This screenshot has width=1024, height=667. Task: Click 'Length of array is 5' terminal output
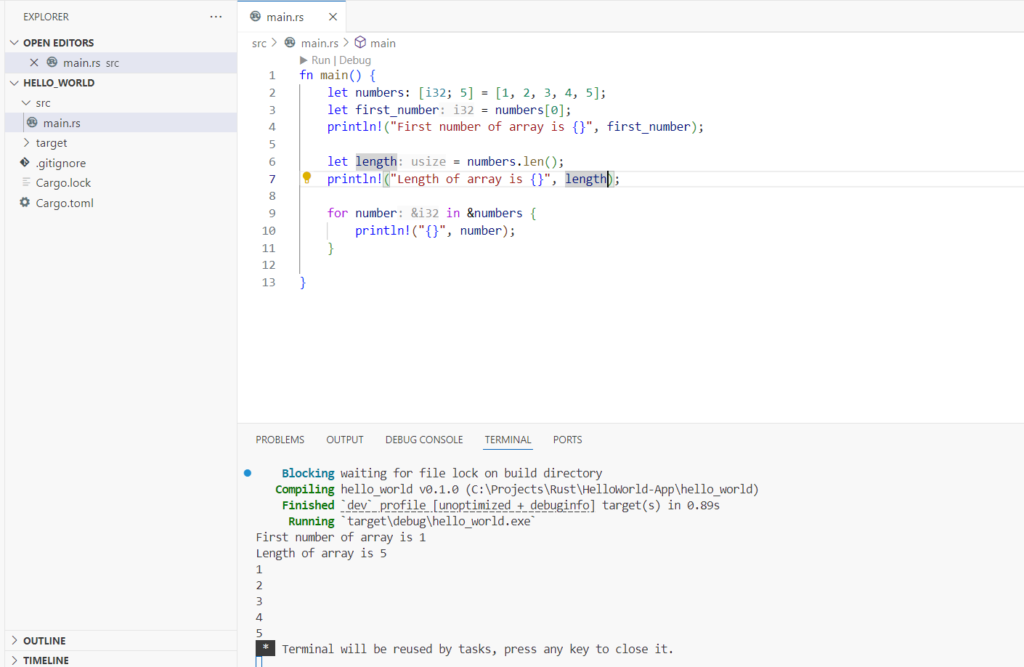click(x=321, y=553)
